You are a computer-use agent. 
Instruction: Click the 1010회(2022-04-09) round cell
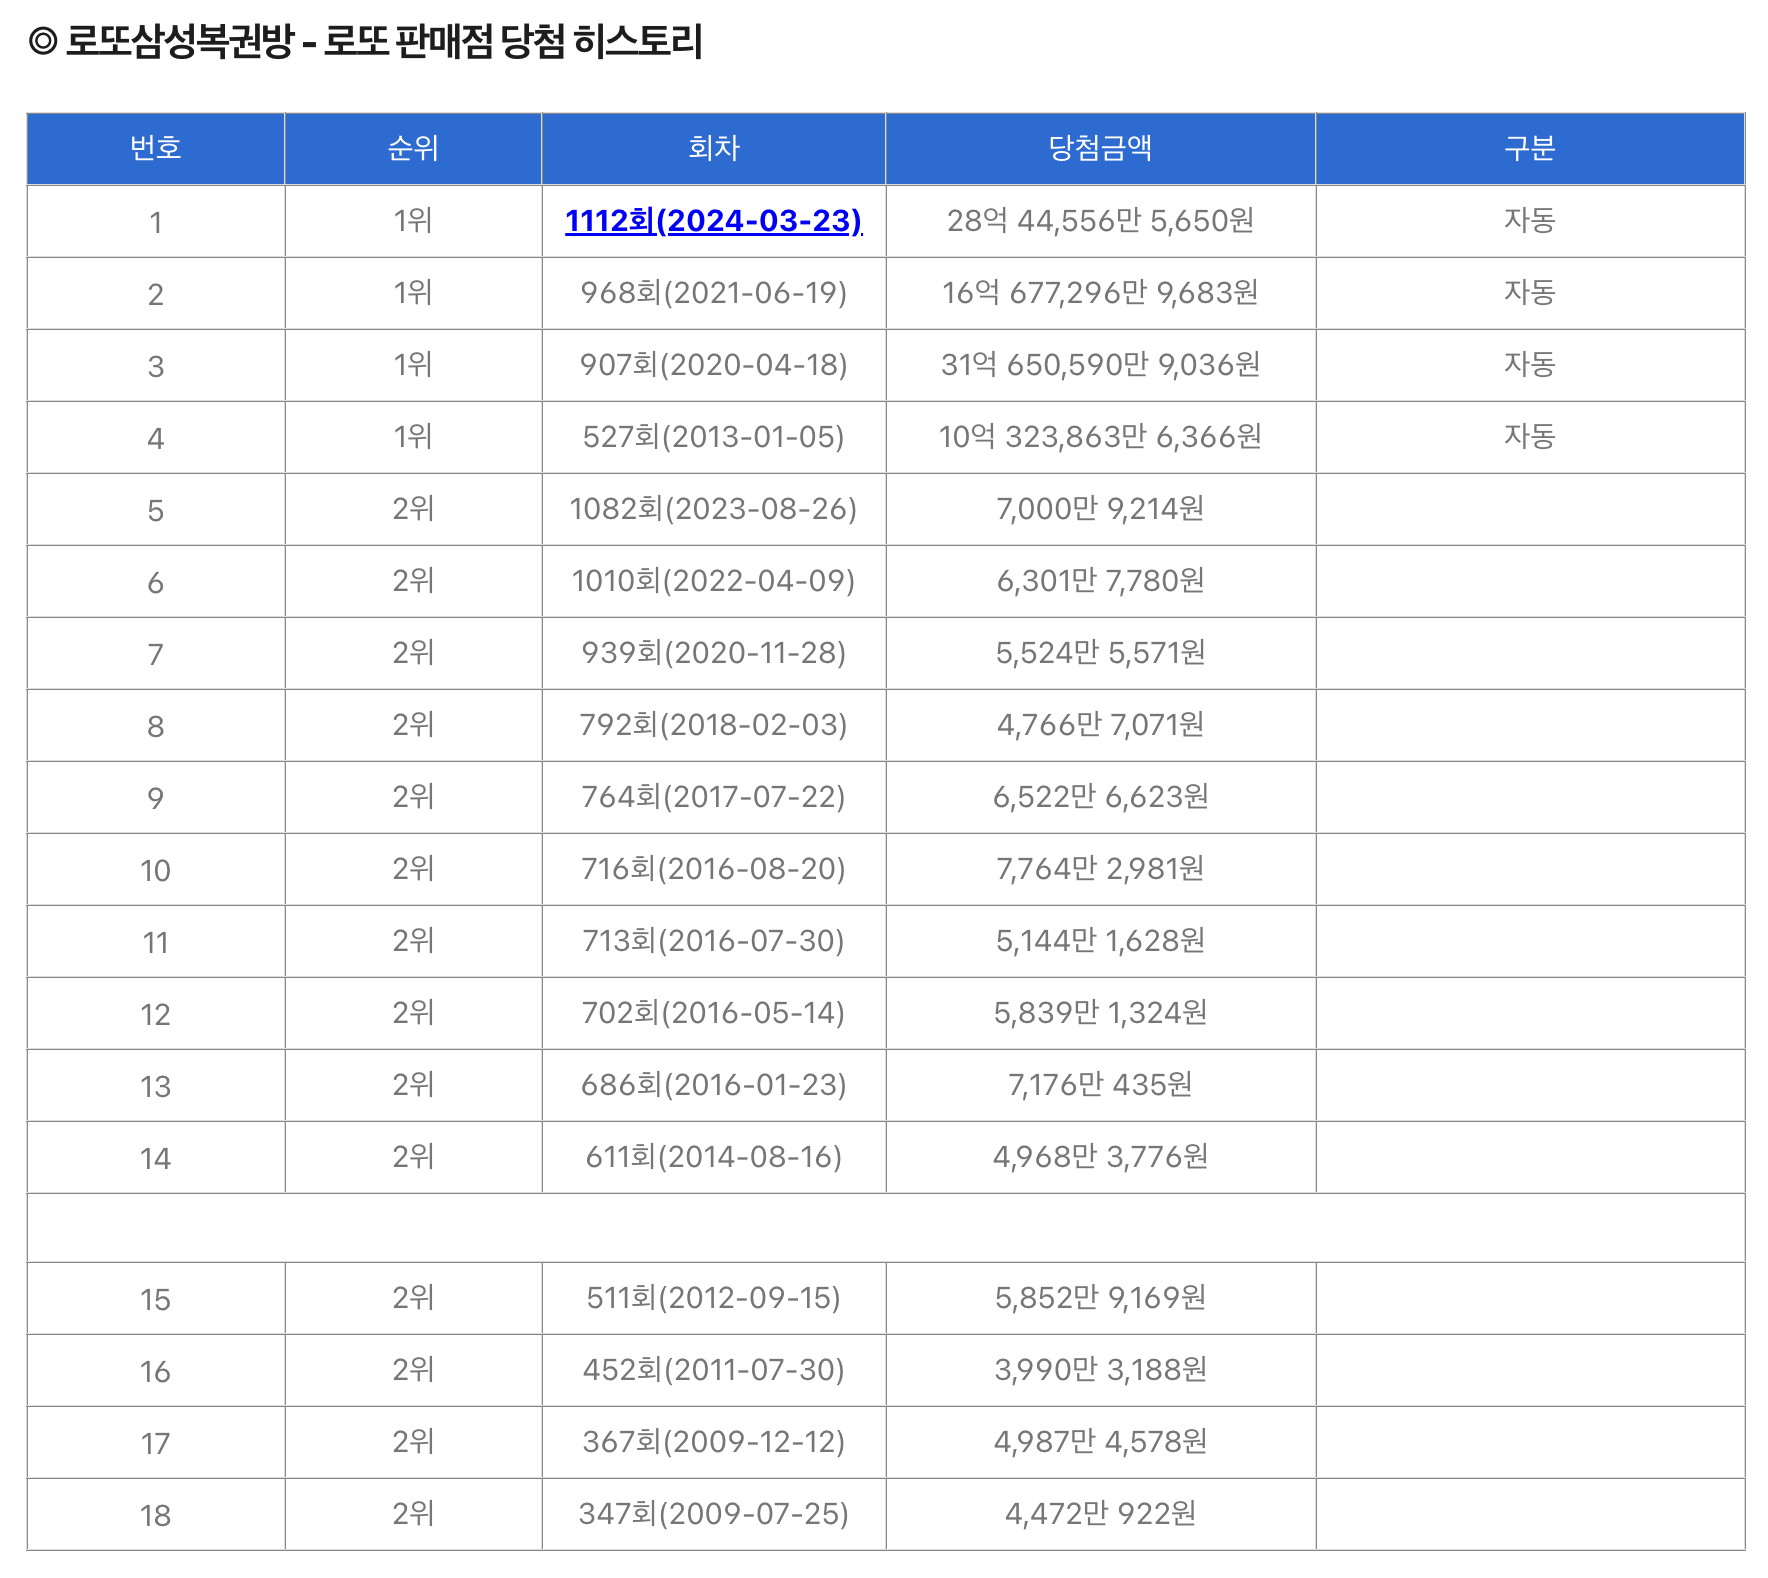tap(713, 581)
